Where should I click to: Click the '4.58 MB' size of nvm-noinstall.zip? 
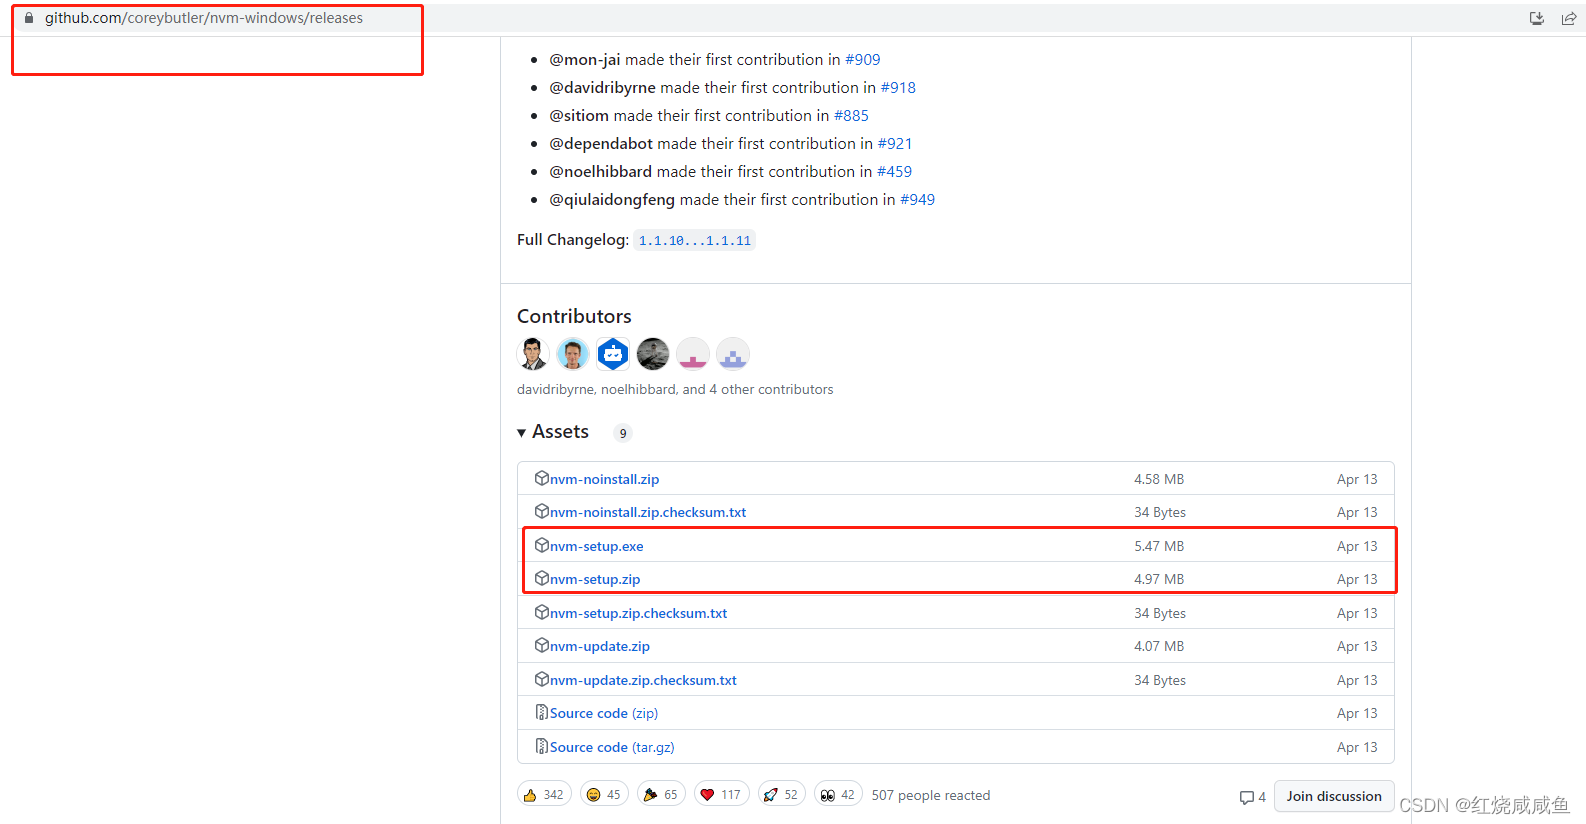coord(1159,479)
